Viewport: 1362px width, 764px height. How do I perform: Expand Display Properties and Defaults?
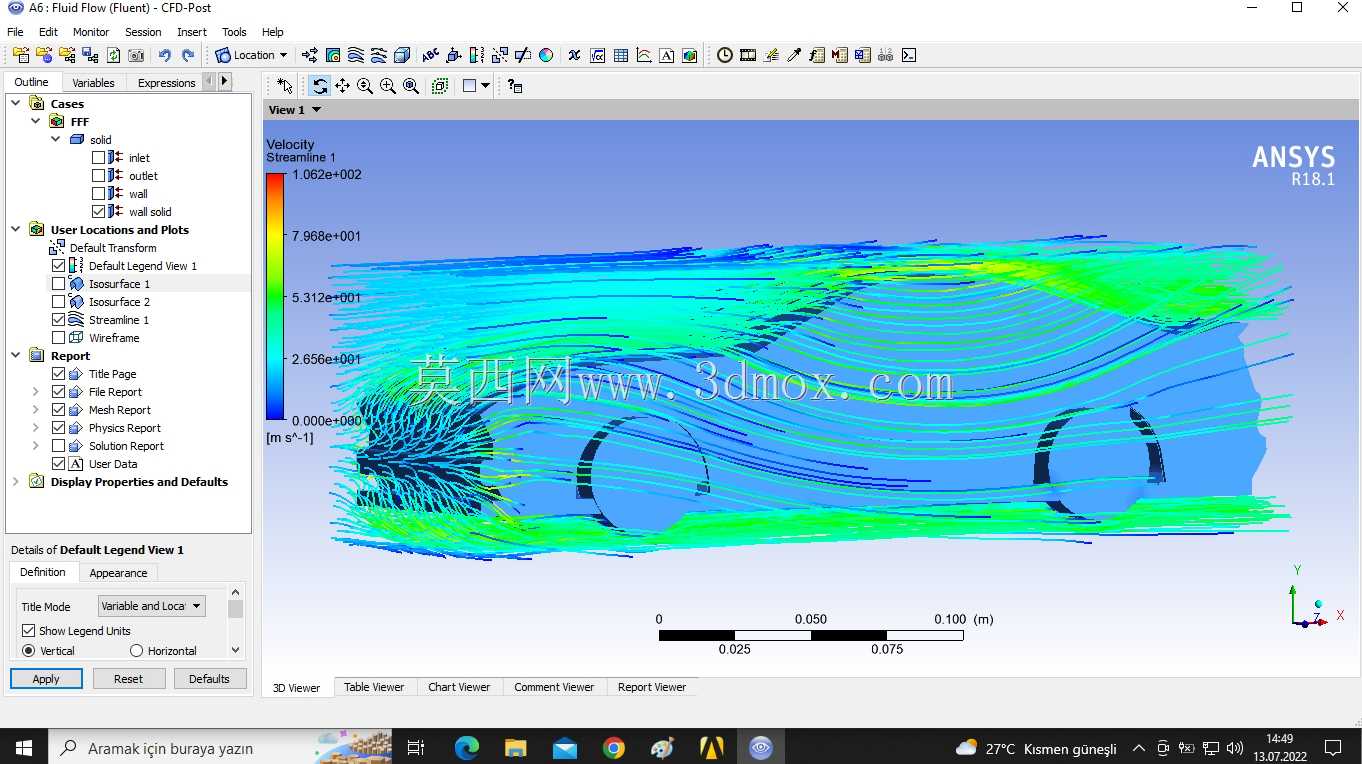[16, 481]
